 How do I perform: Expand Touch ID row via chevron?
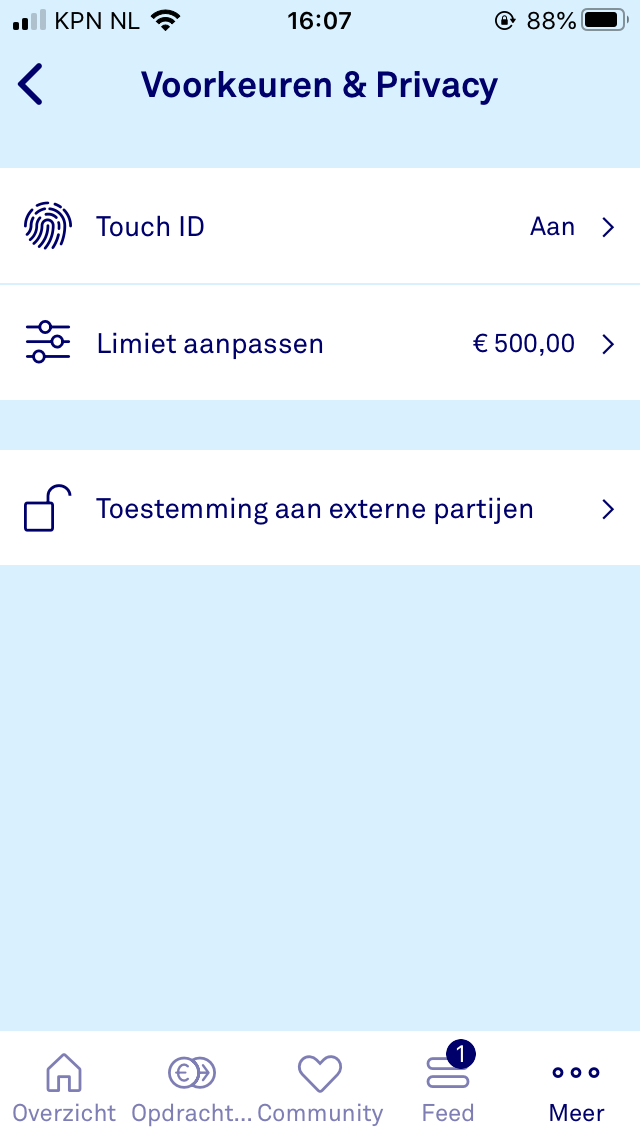tap(608, 227)
